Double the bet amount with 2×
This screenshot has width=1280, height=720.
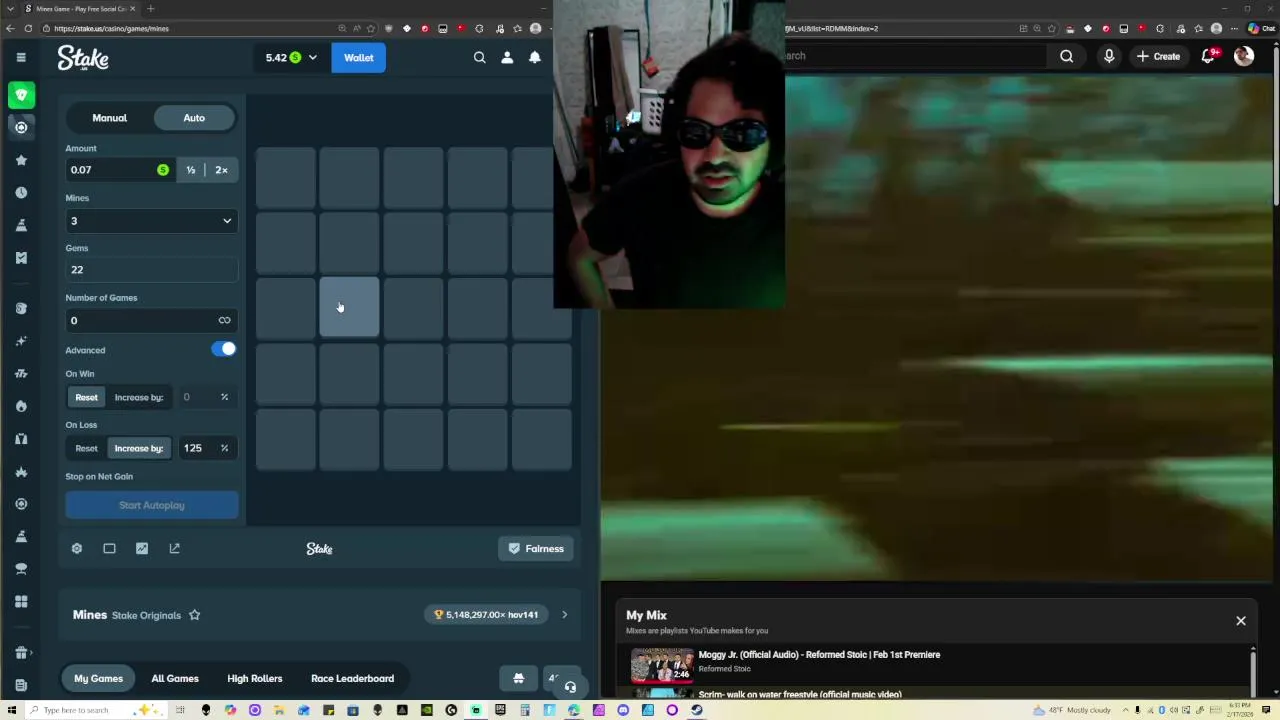[x=221, y=170]
